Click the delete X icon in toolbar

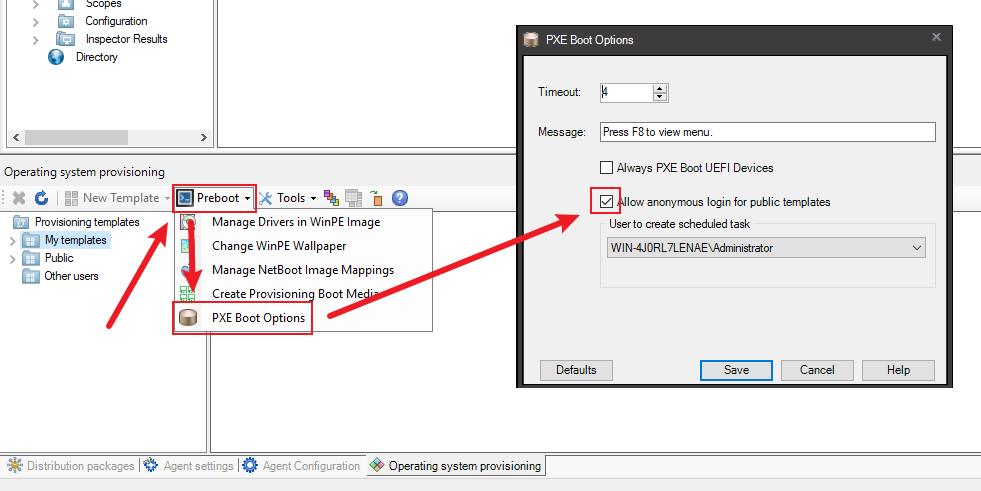click(x=19, y=198)
